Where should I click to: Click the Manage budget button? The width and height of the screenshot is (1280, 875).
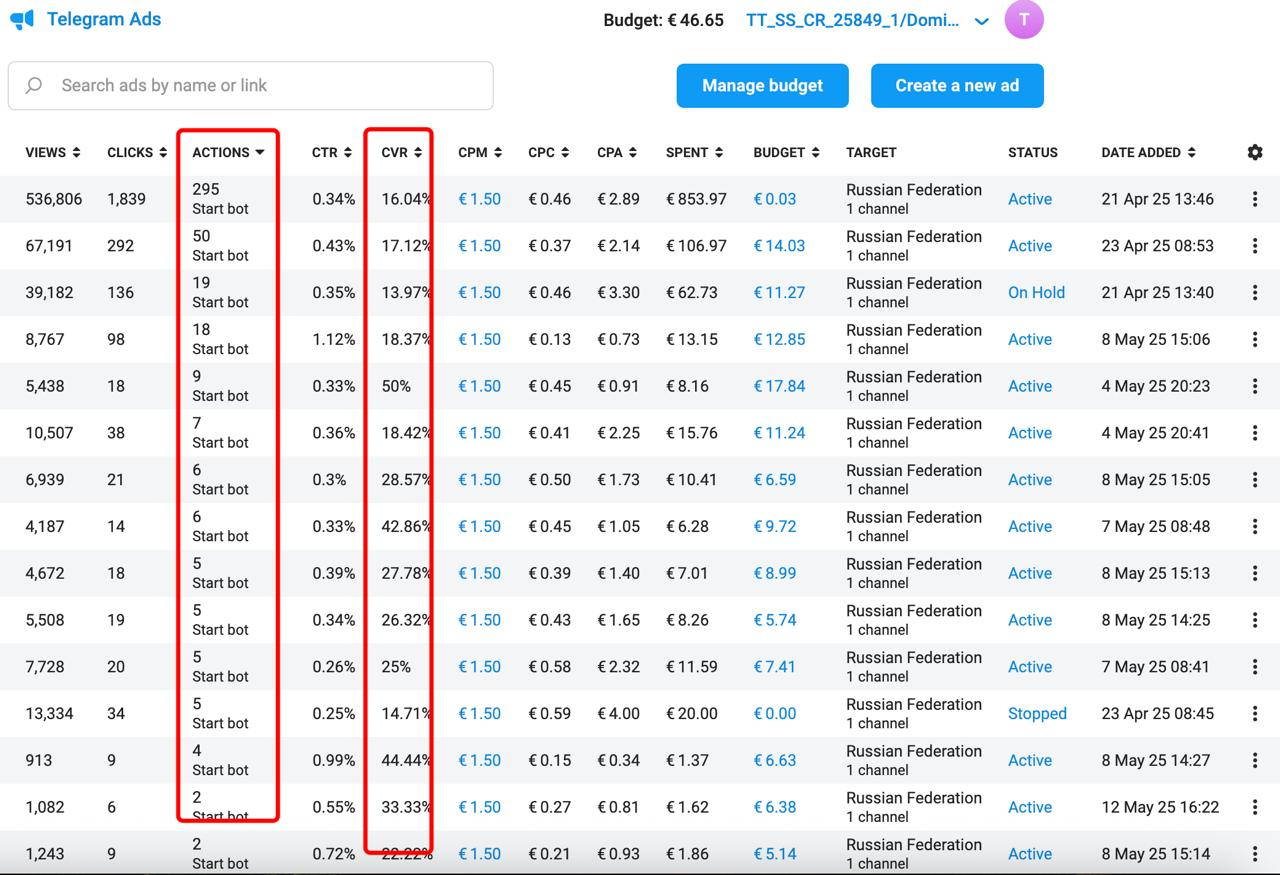(762, 86)
